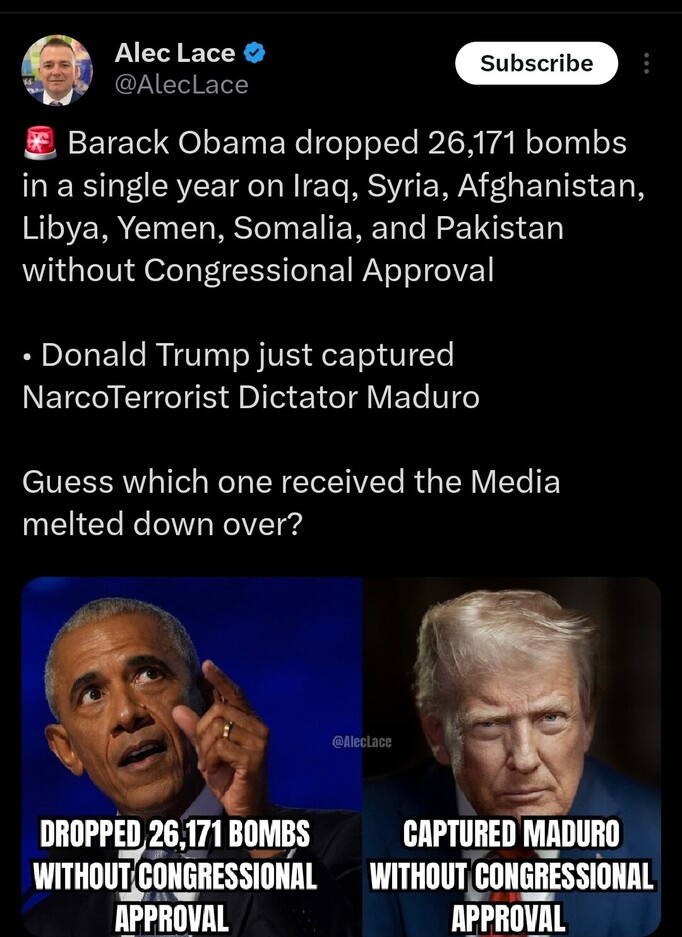Tap the red siren emoji
This screenshot has width=682, height=937.
41,143
